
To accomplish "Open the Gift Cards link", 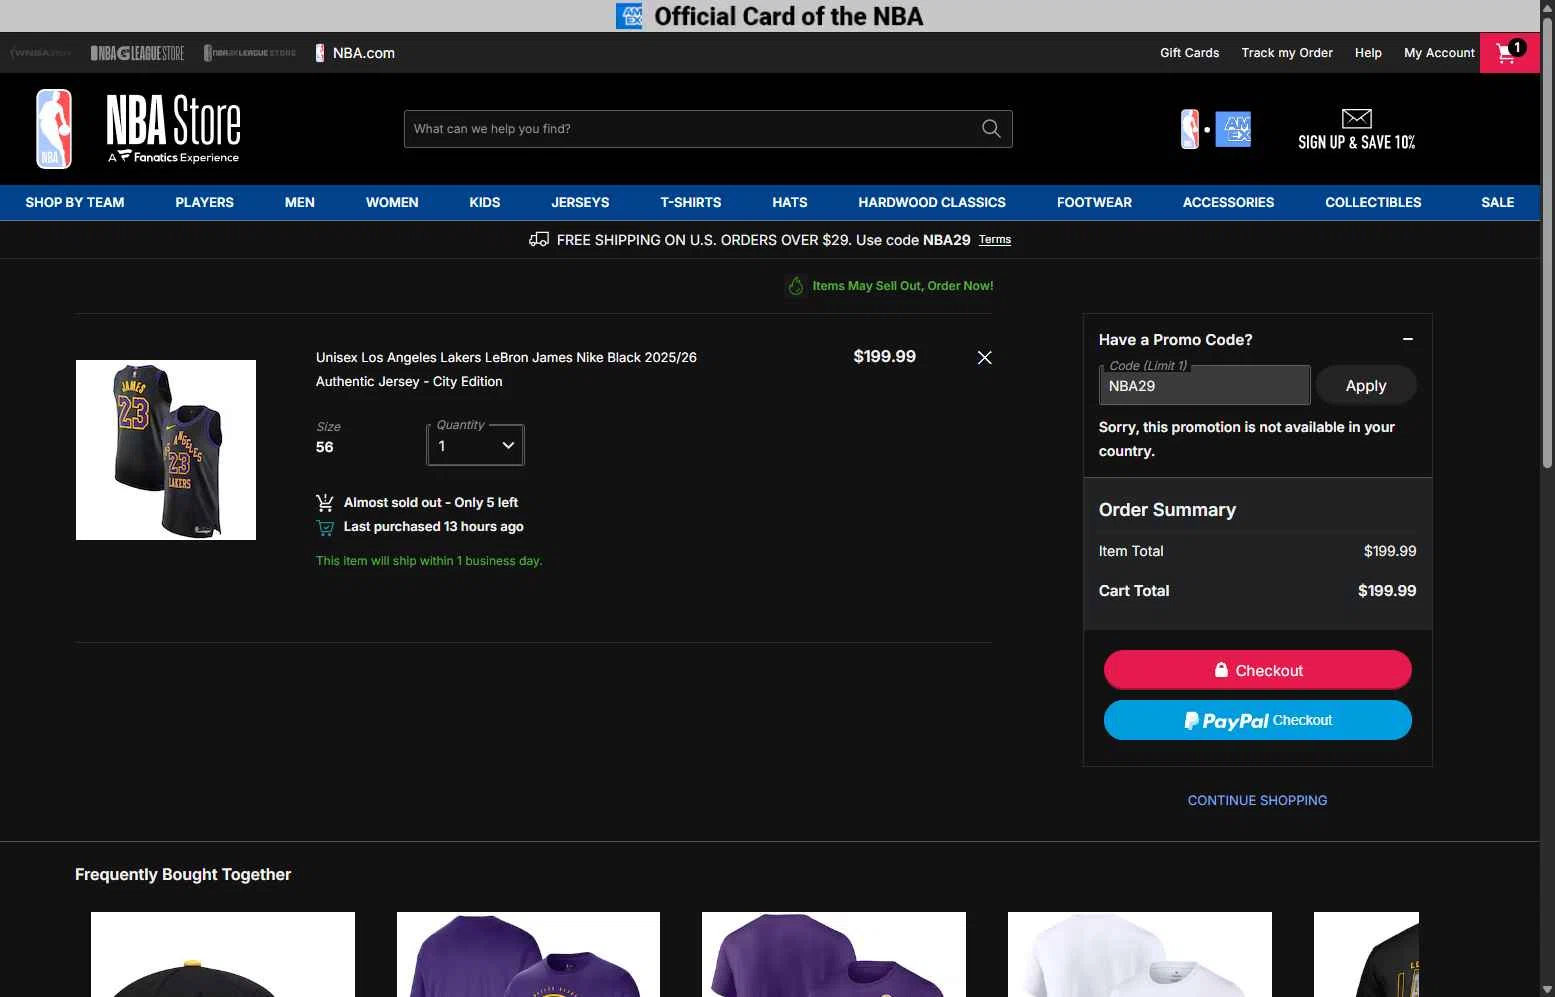I will (1189, 53).
